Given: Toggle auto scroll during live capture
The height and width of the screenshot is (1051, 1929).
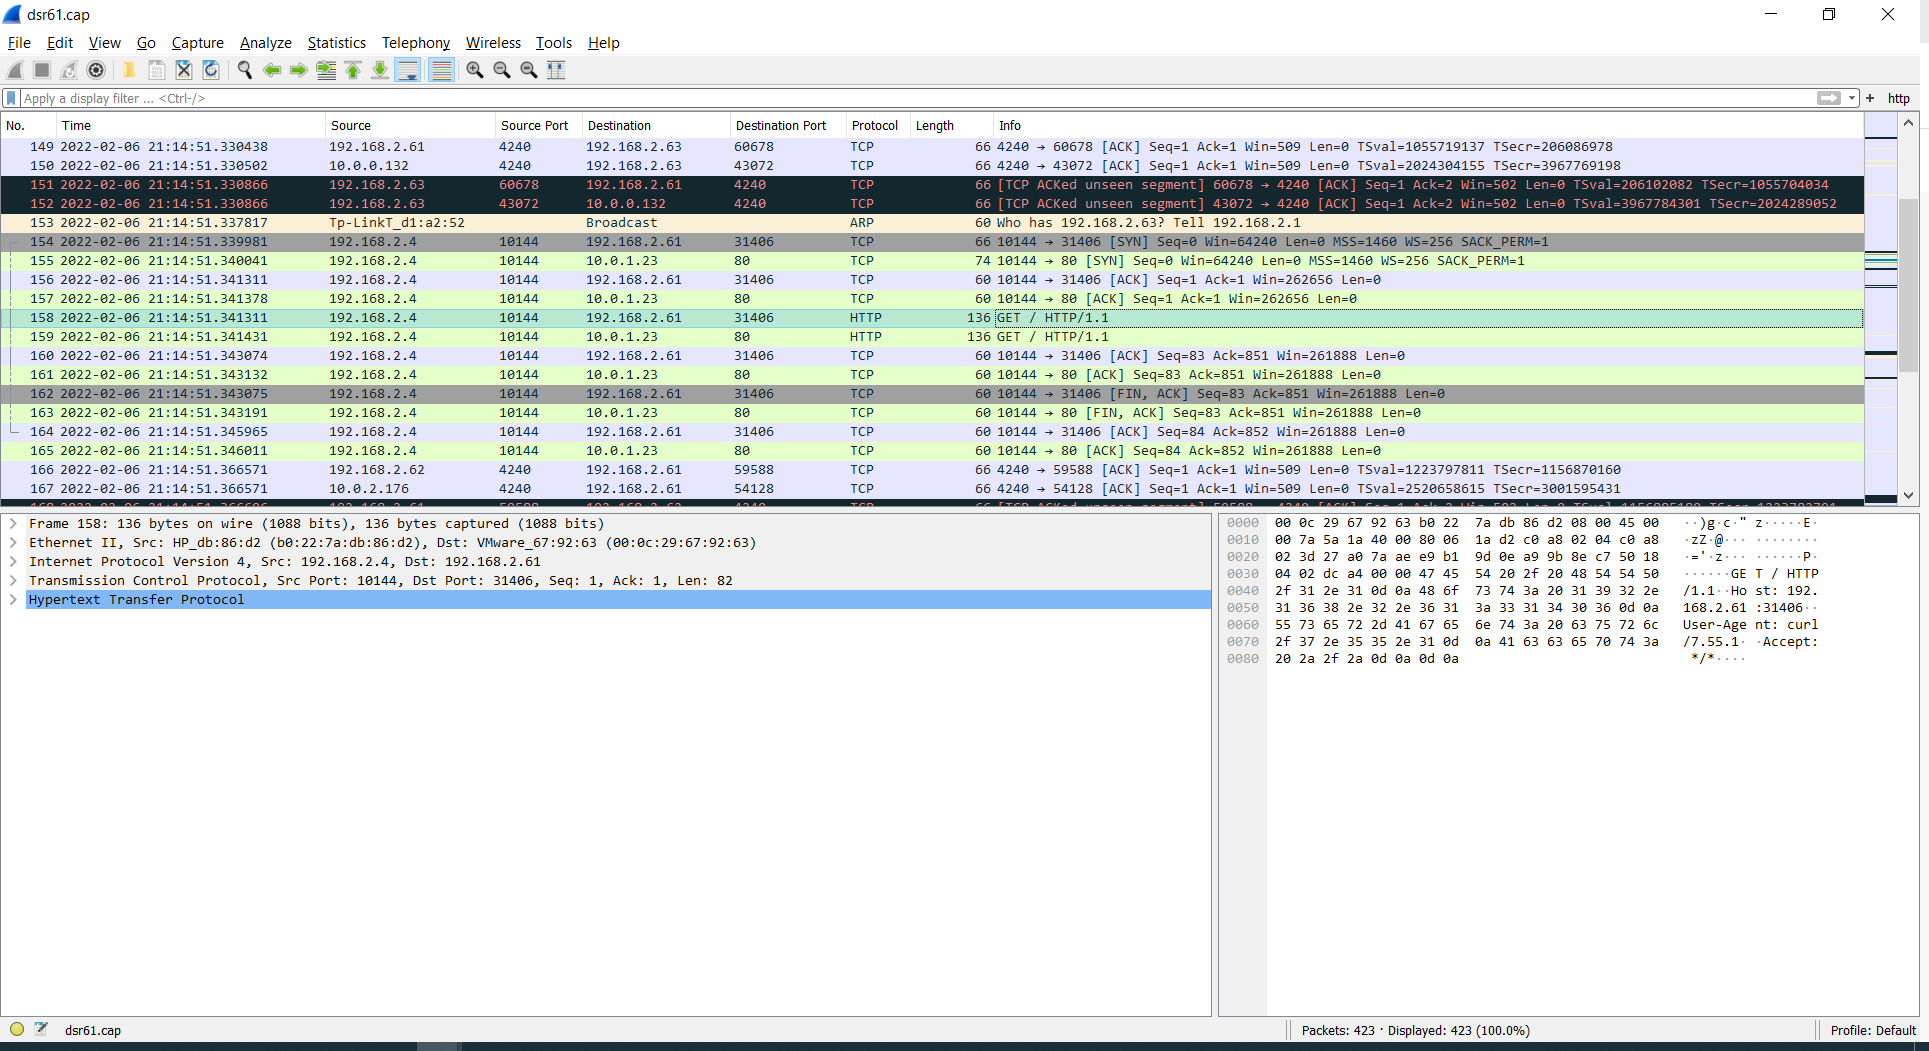Looking at the screenshot, I should (x=407, y=70).
